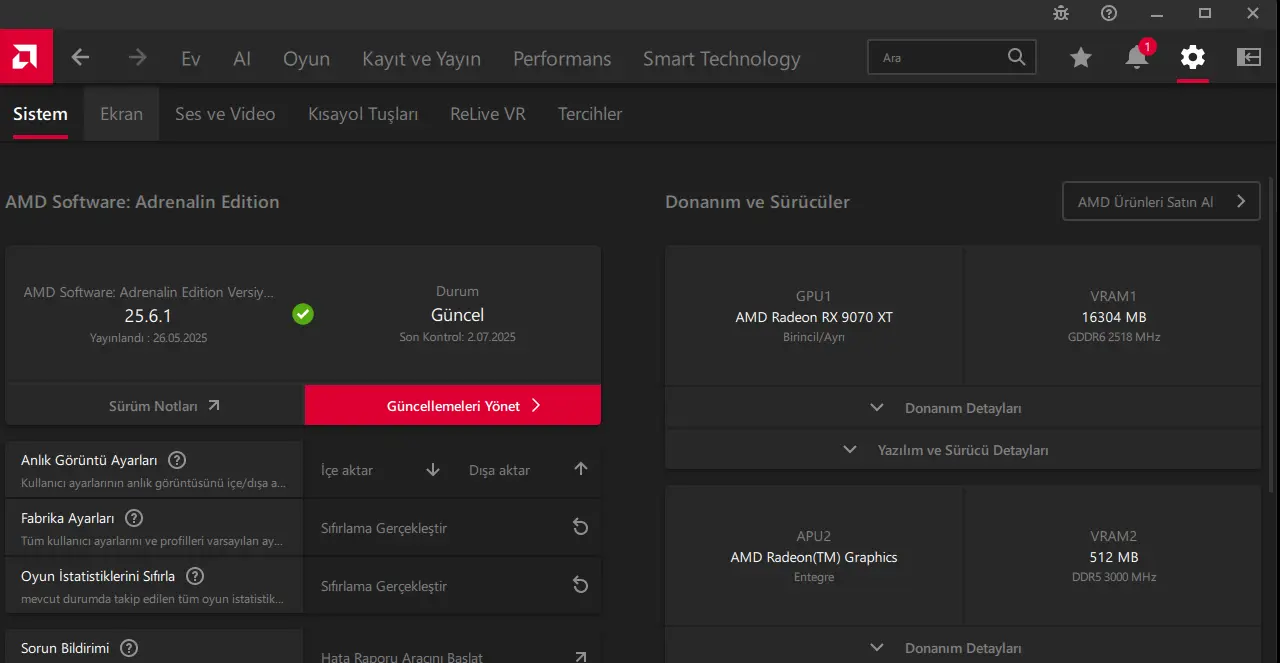Open favorites star icon
1280x663 pixels.
coord(1081,57)
